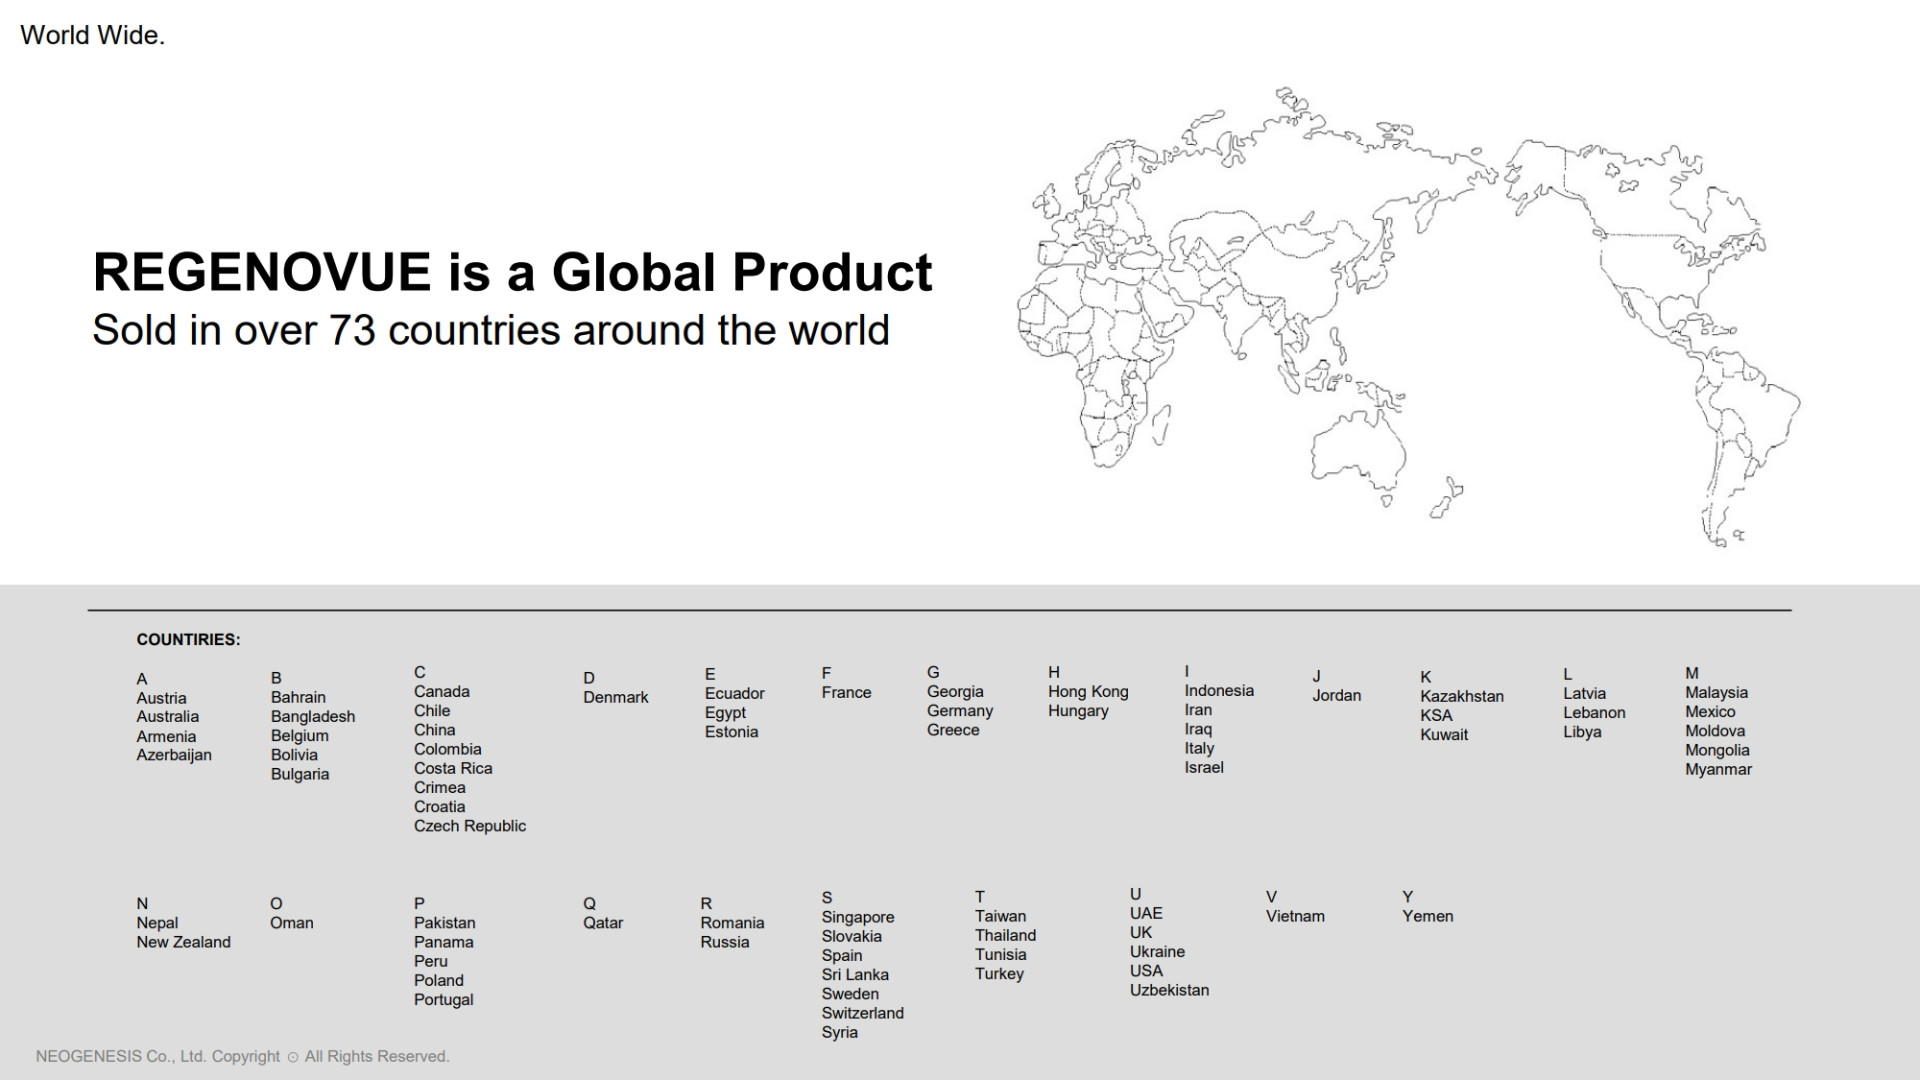The height and width of the screenshot is (1080, 1920).
Task: Select 'Romania' under column R
Action: point(732,923)
